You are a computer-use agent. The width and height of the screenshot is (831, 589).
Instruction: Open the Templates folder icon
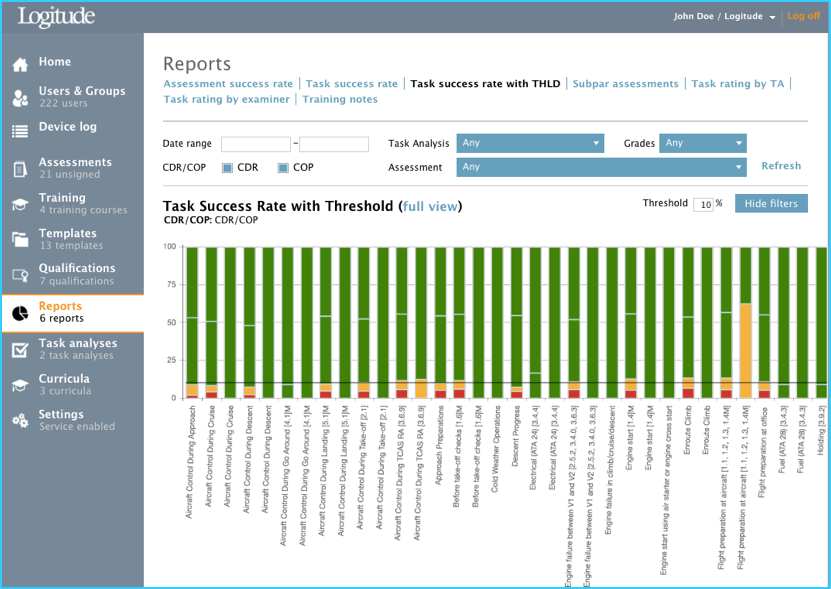point(20,240)
